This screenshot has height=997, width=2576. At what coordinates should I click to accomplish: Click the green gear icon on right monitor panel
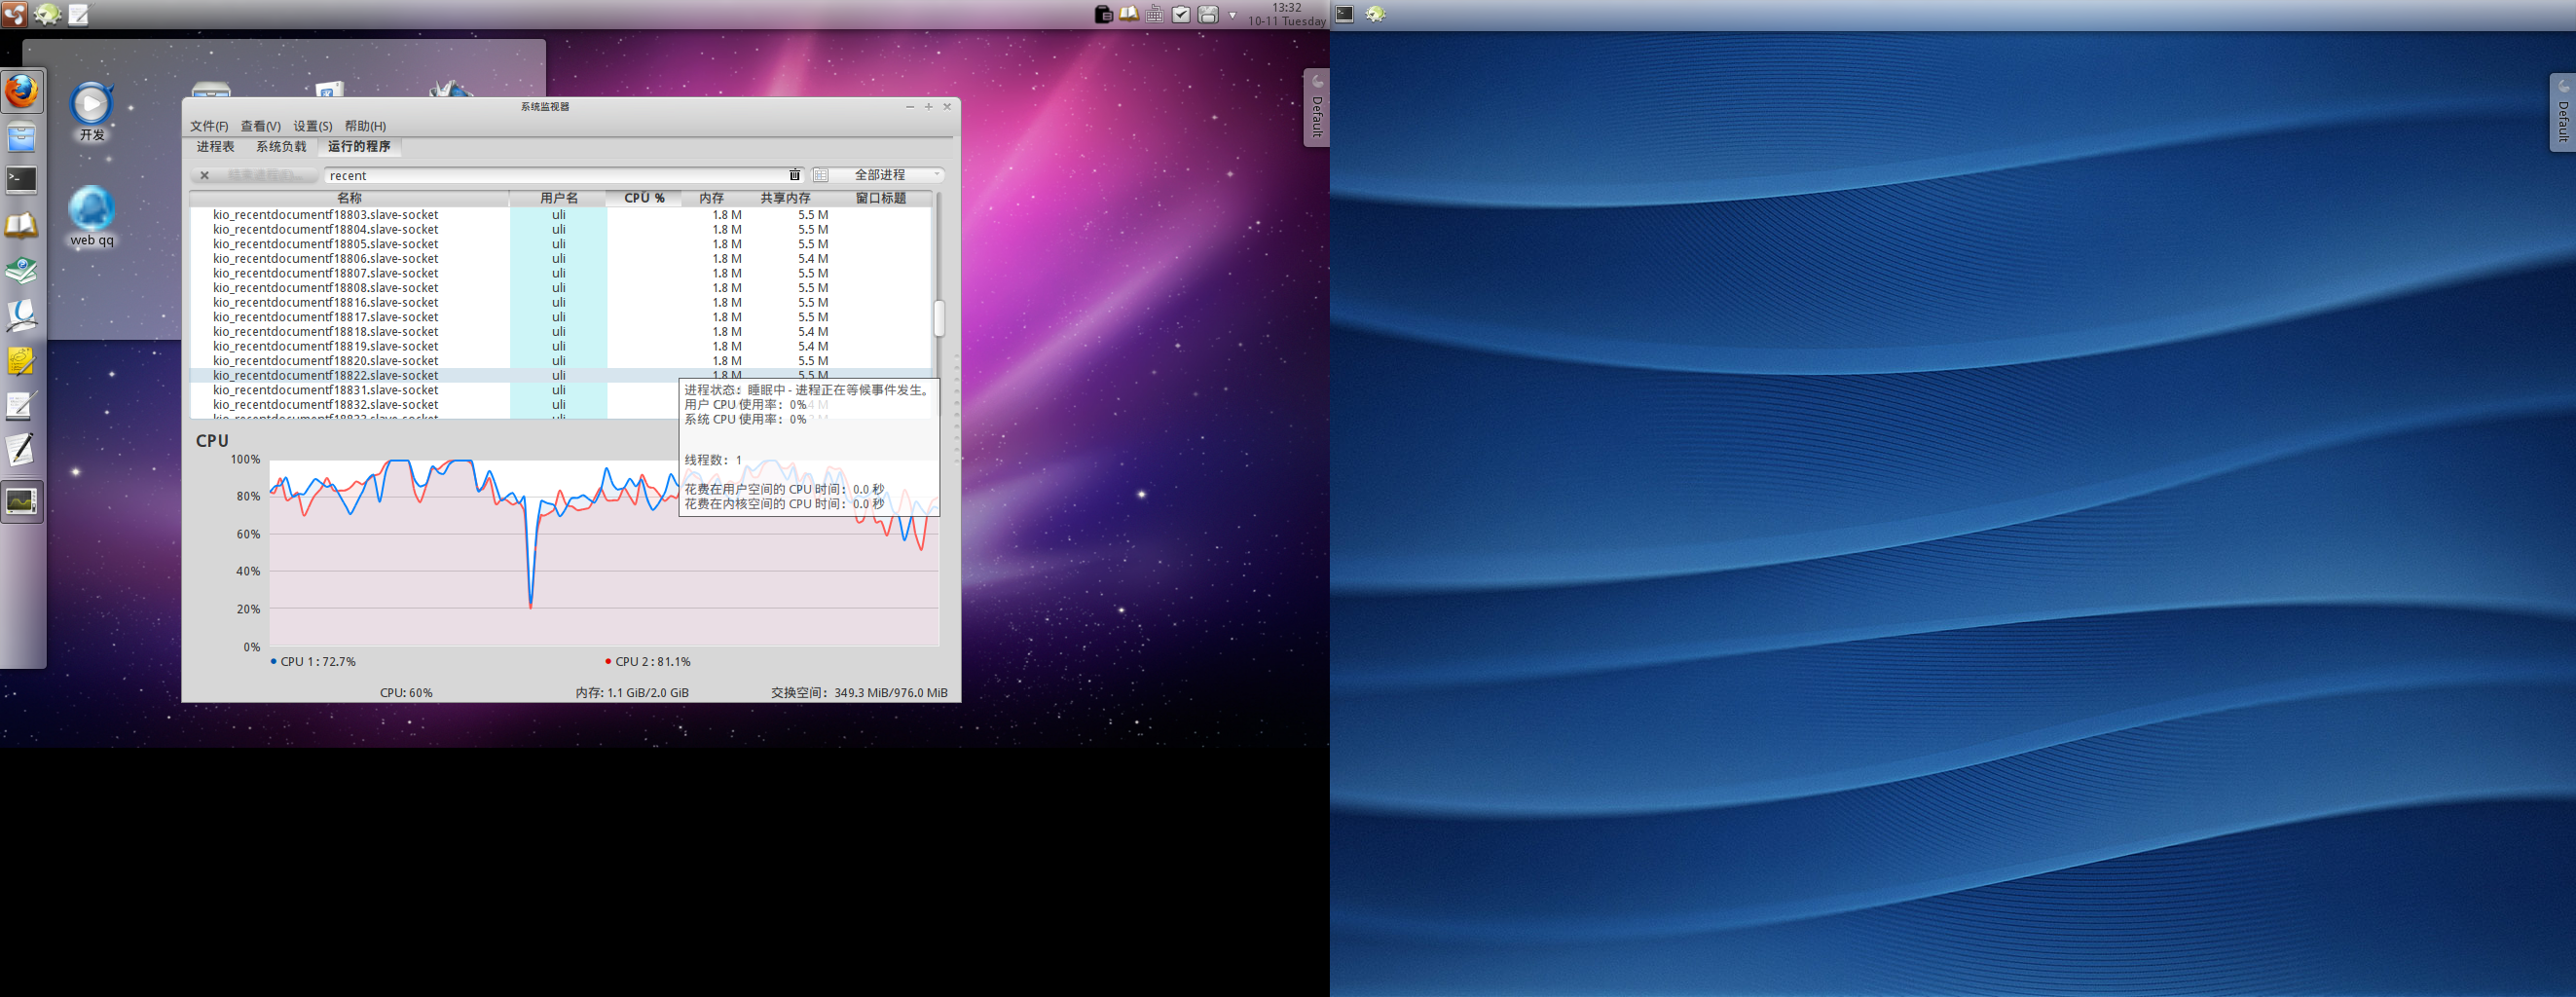coord(1376,14)
